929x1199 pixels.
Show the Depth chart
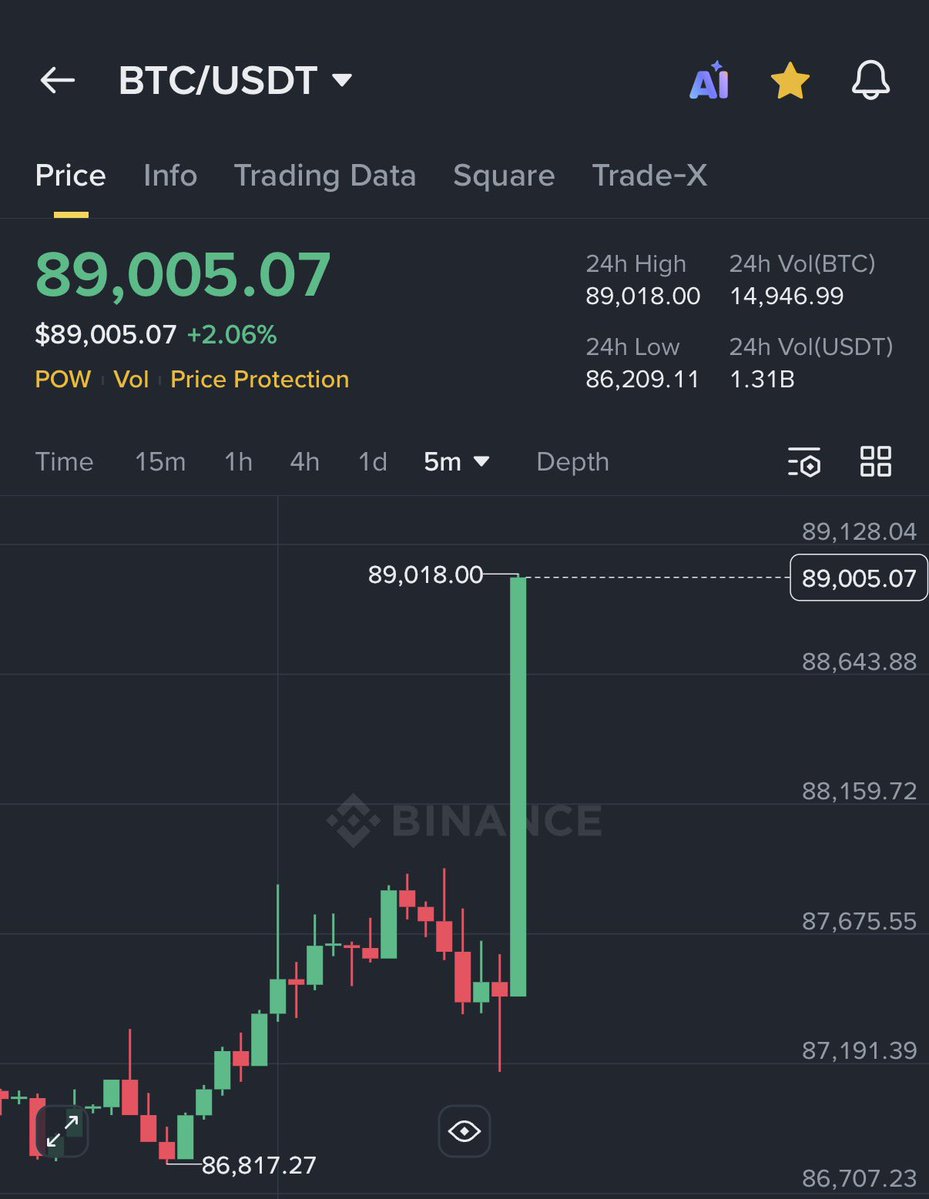click(x=572, y=462)
